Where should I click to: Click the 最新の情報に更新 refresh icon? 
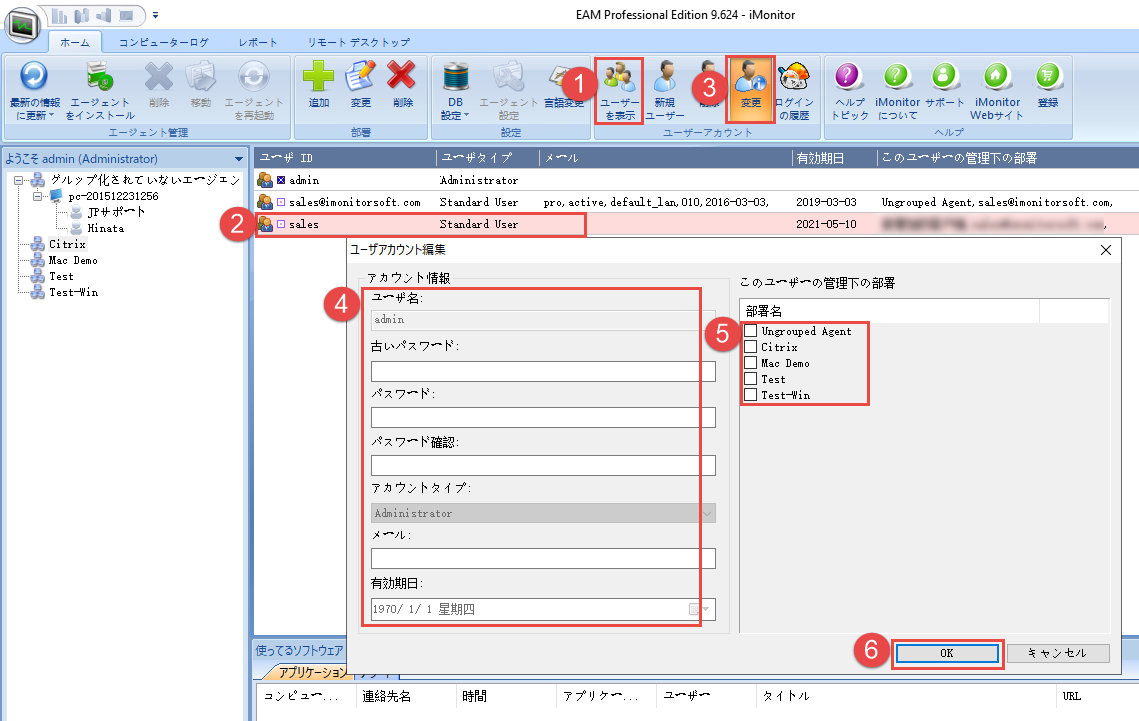pos(33,77)
